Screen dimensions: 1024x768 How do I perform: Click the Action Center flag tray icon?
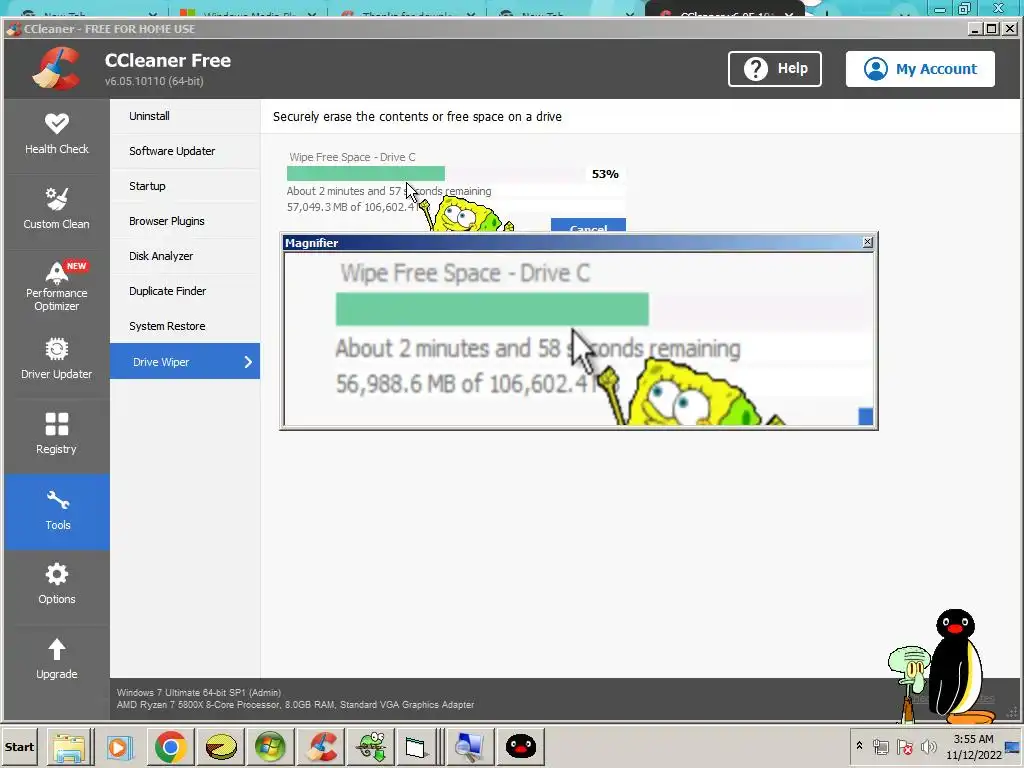[x=904, y=746]
